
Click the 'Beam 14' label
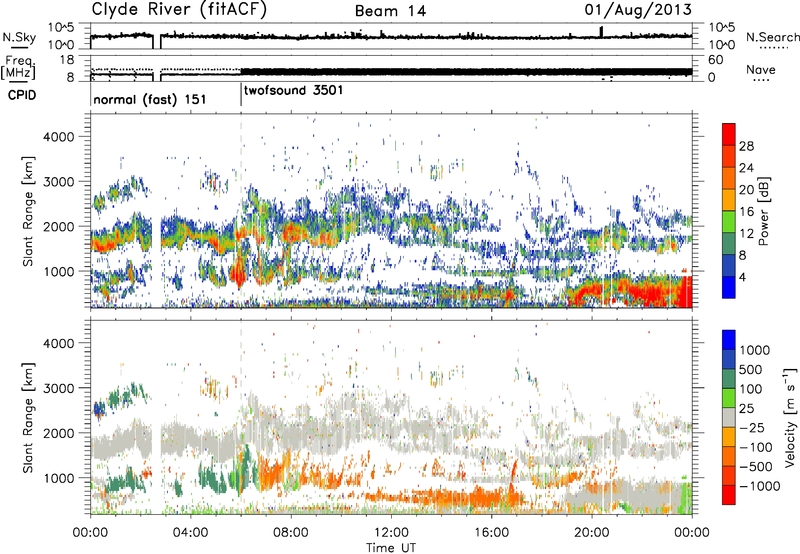tap(390, 11)
